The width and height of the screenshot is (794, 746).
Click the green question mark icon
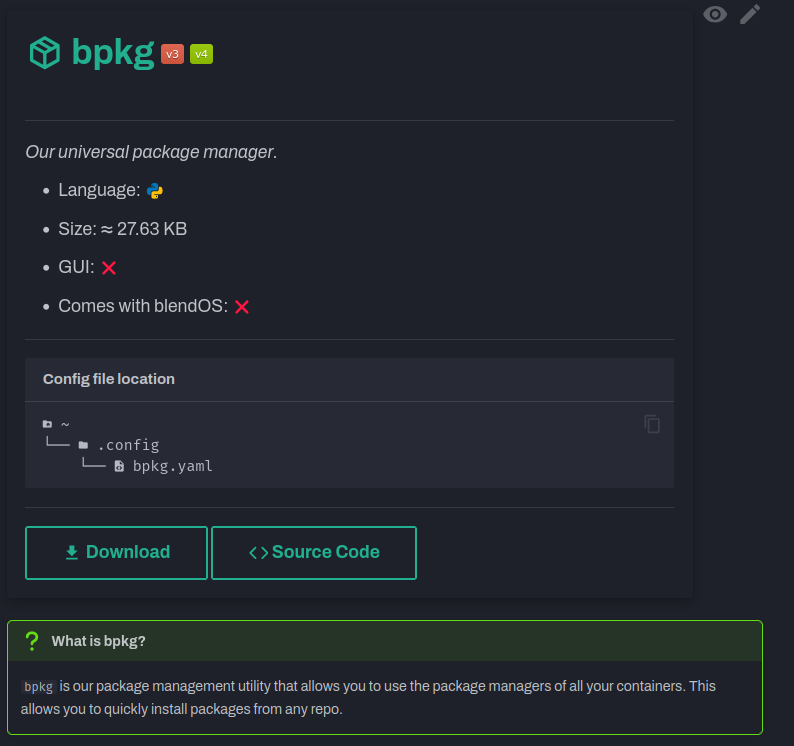(x=32, y=640)
